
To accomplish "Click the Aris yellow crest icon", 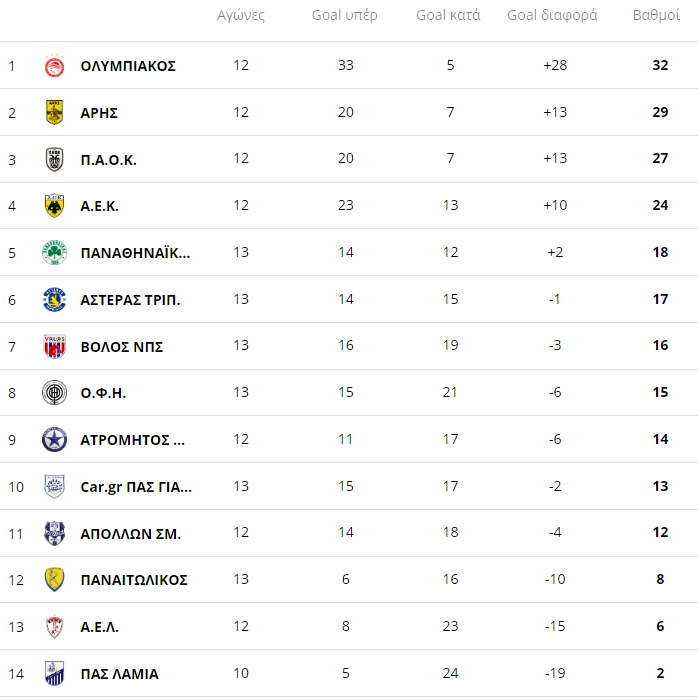I will point(54,112).
